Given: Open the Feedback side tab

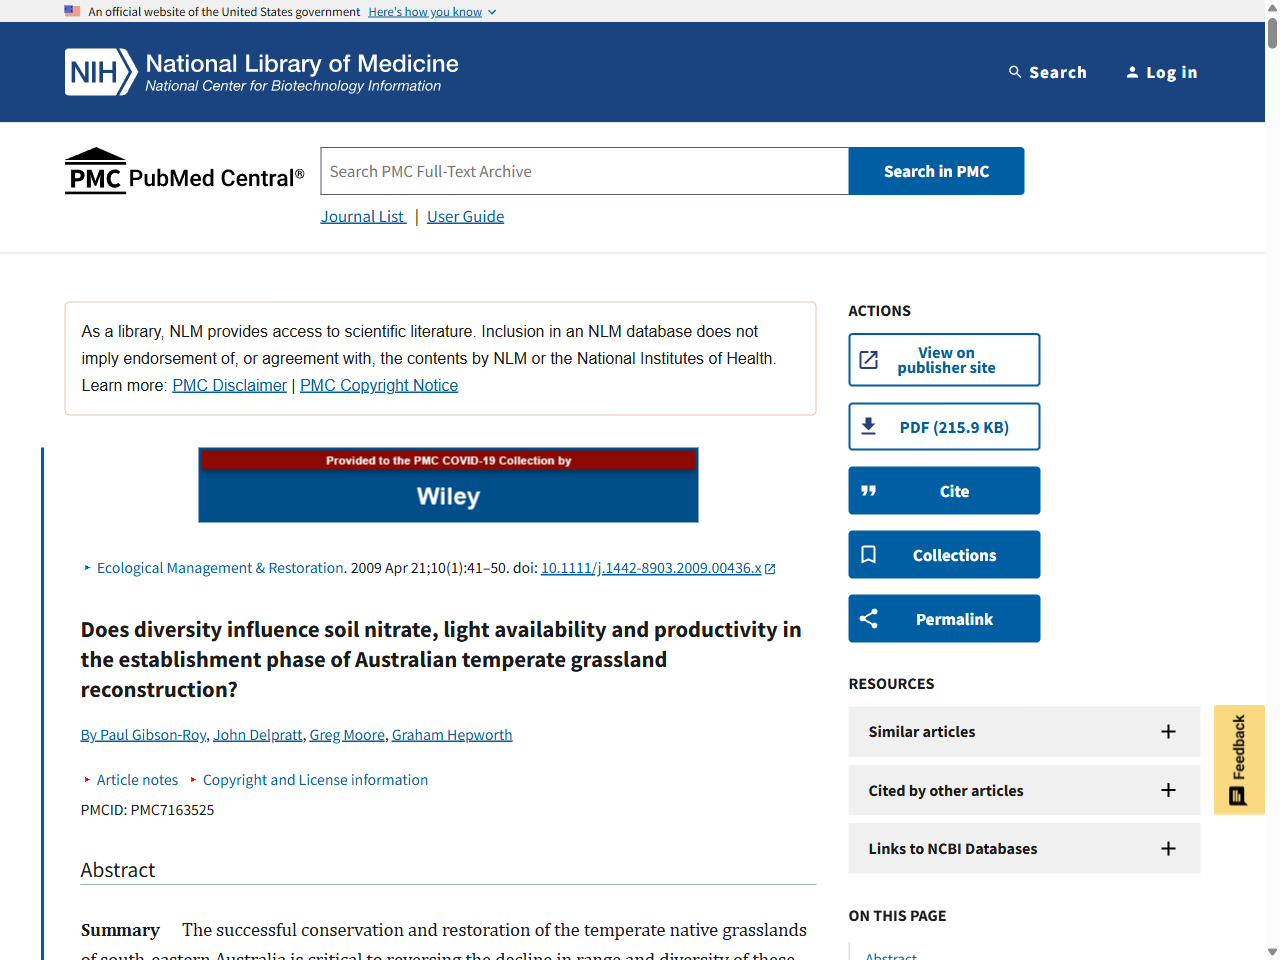Looking at the screenshot, I should [1238, 760].
